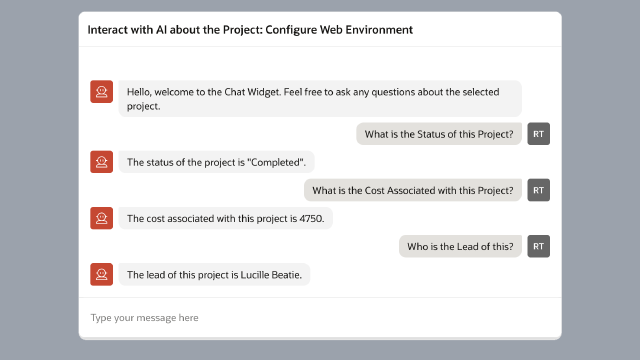Select the welcome message bubble
This screenshot has width=640, height=360.
(x=320, y=99)
